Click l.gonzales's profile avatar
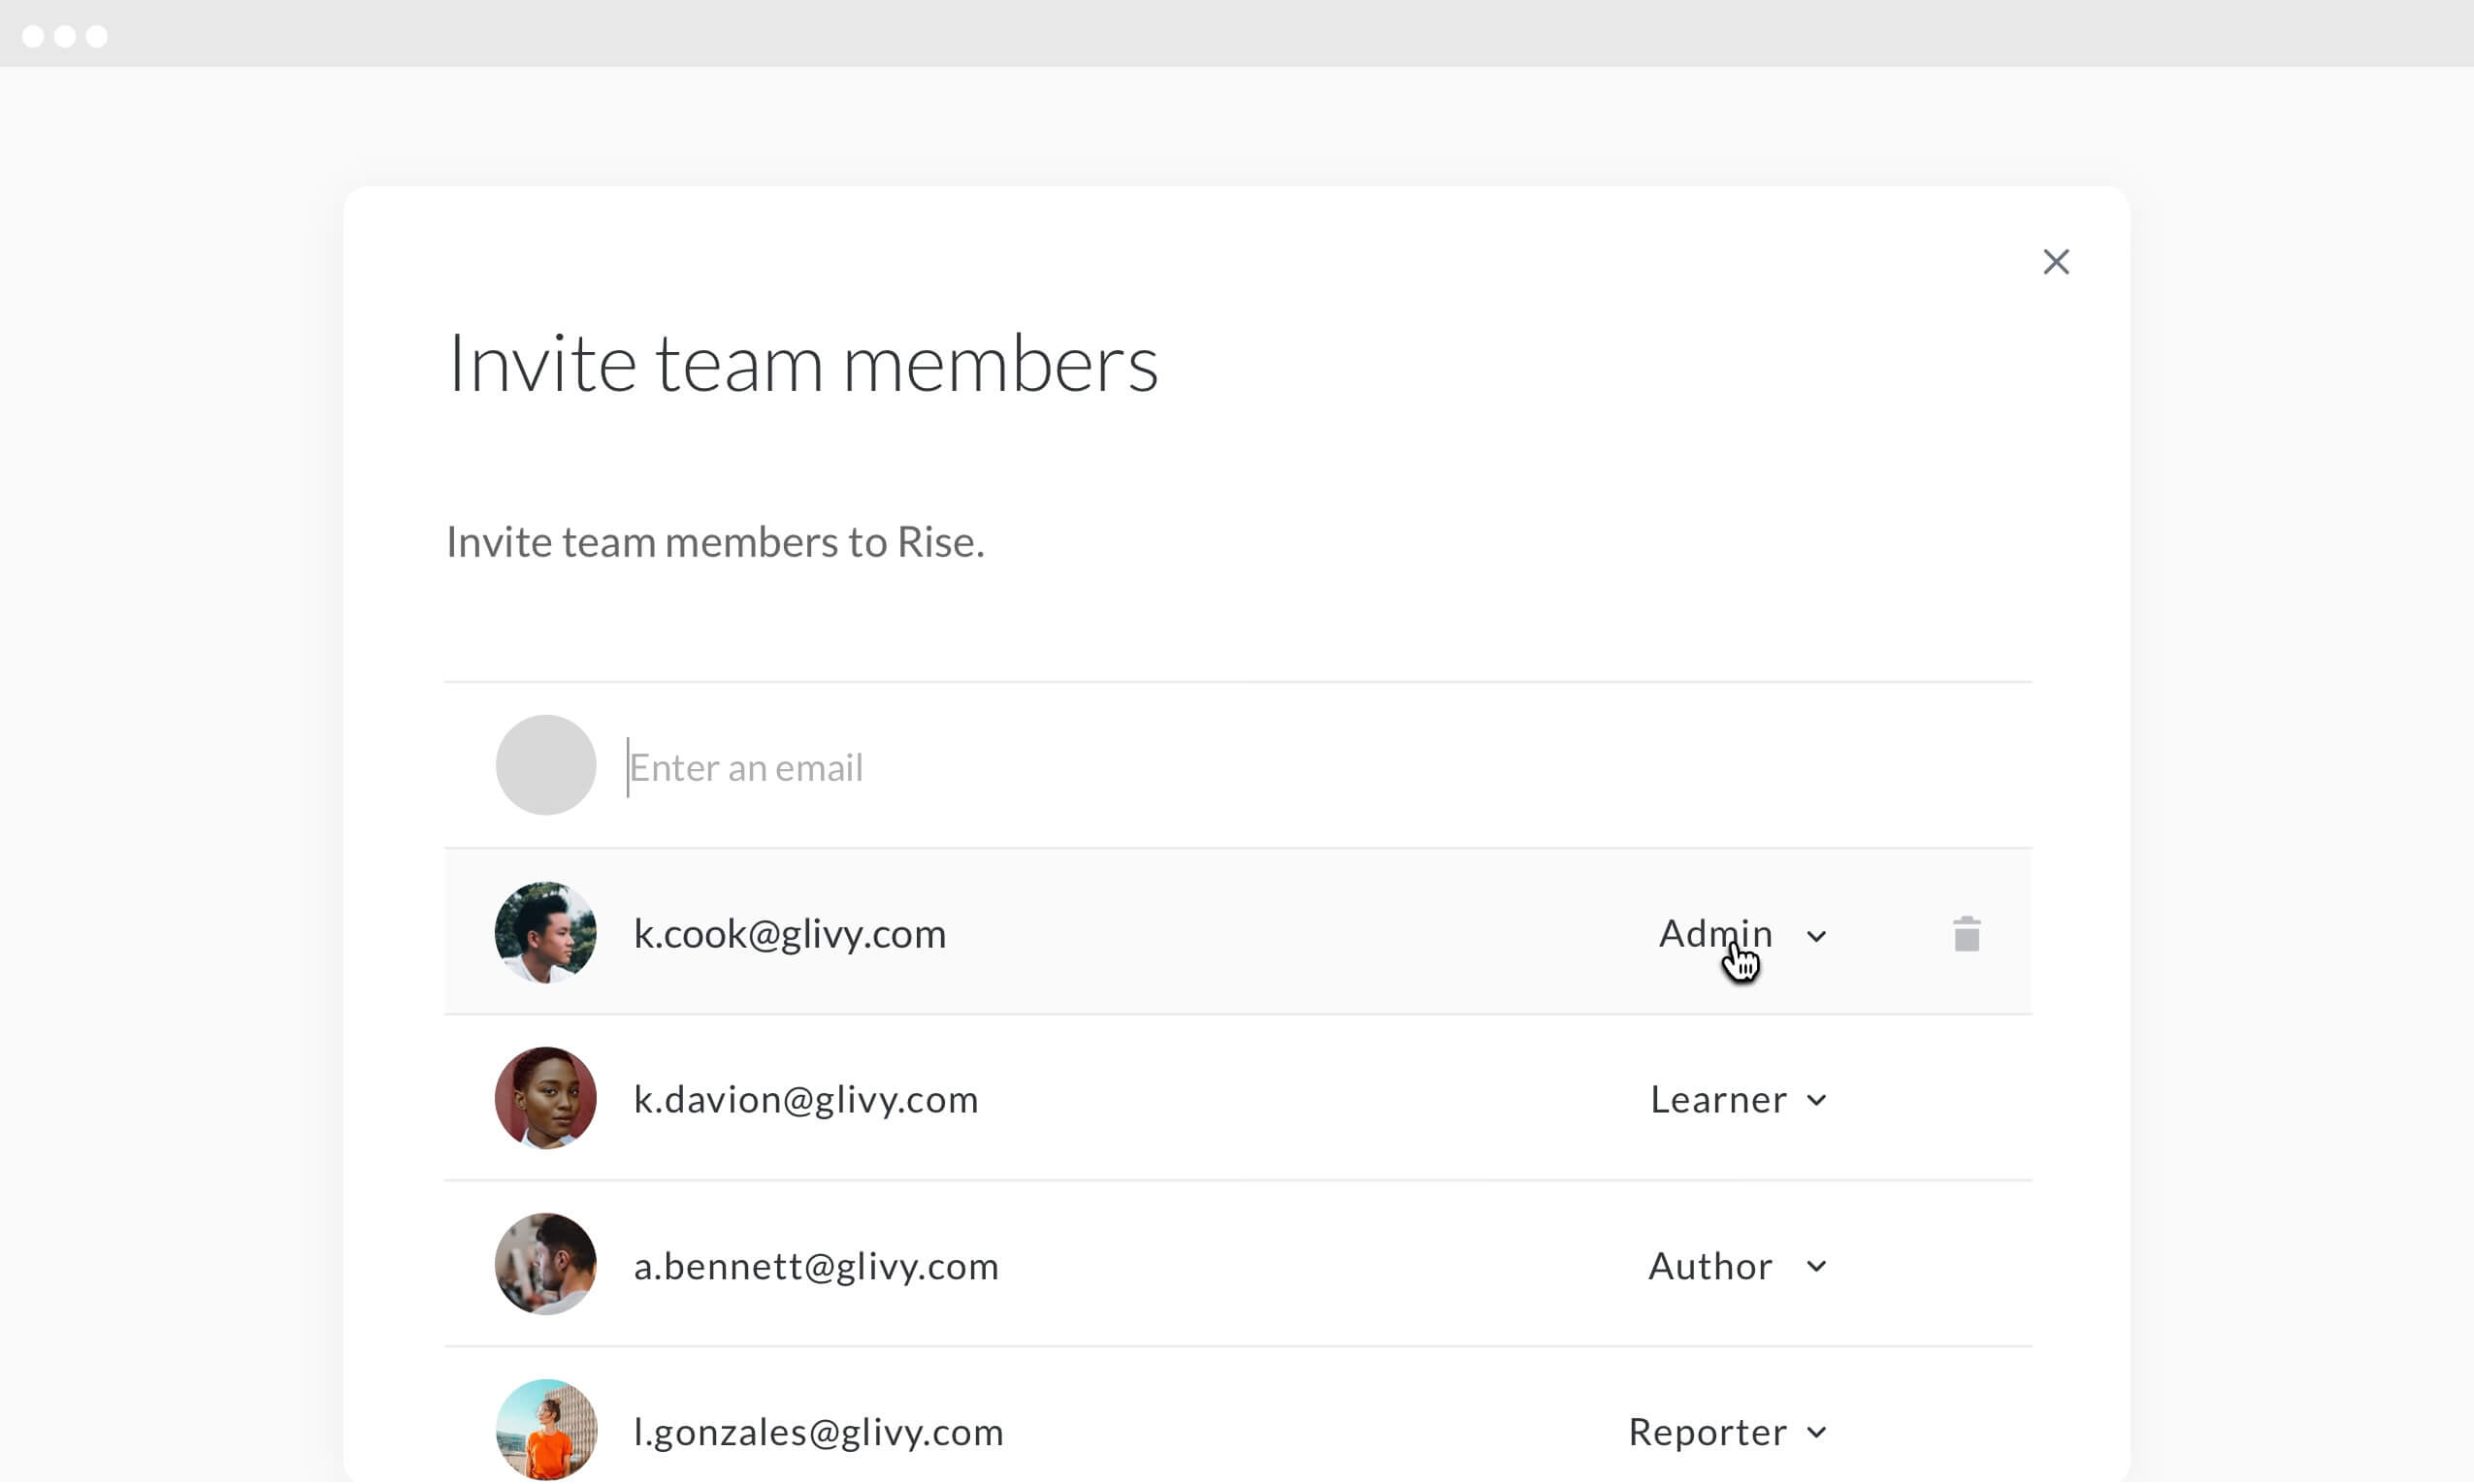The height and width of the screenshot is (1484, 2474). (x=546, y=1430)
